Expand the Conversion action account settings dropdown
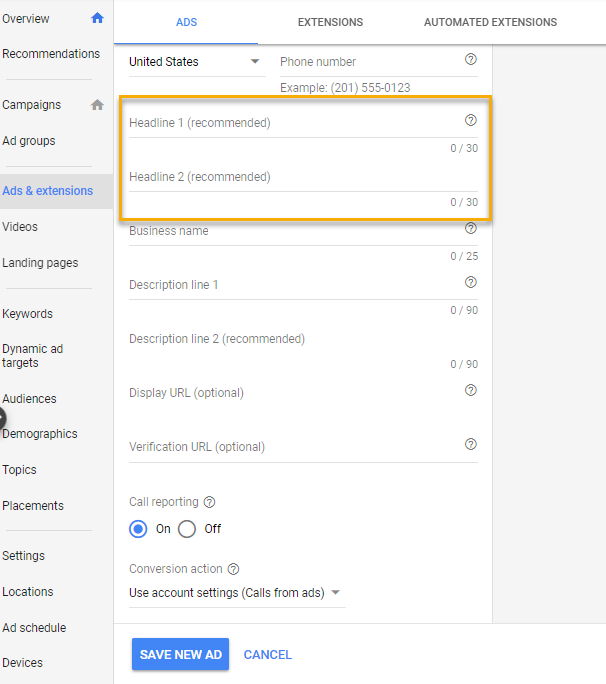 235,593
